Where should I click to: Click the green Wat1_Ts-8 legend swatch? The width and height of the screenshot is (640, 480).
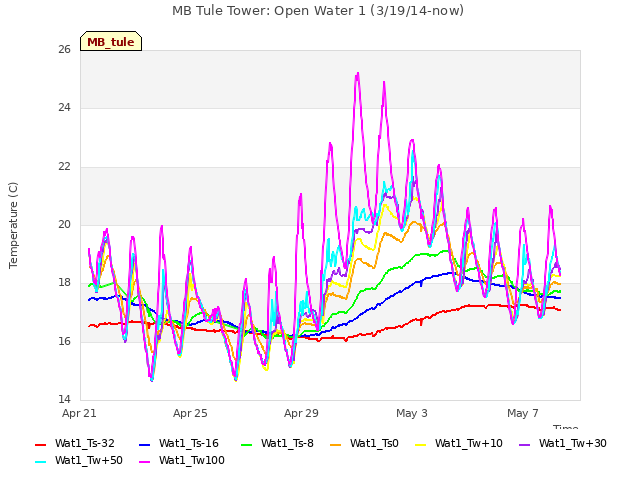click(x=247, y=444)
